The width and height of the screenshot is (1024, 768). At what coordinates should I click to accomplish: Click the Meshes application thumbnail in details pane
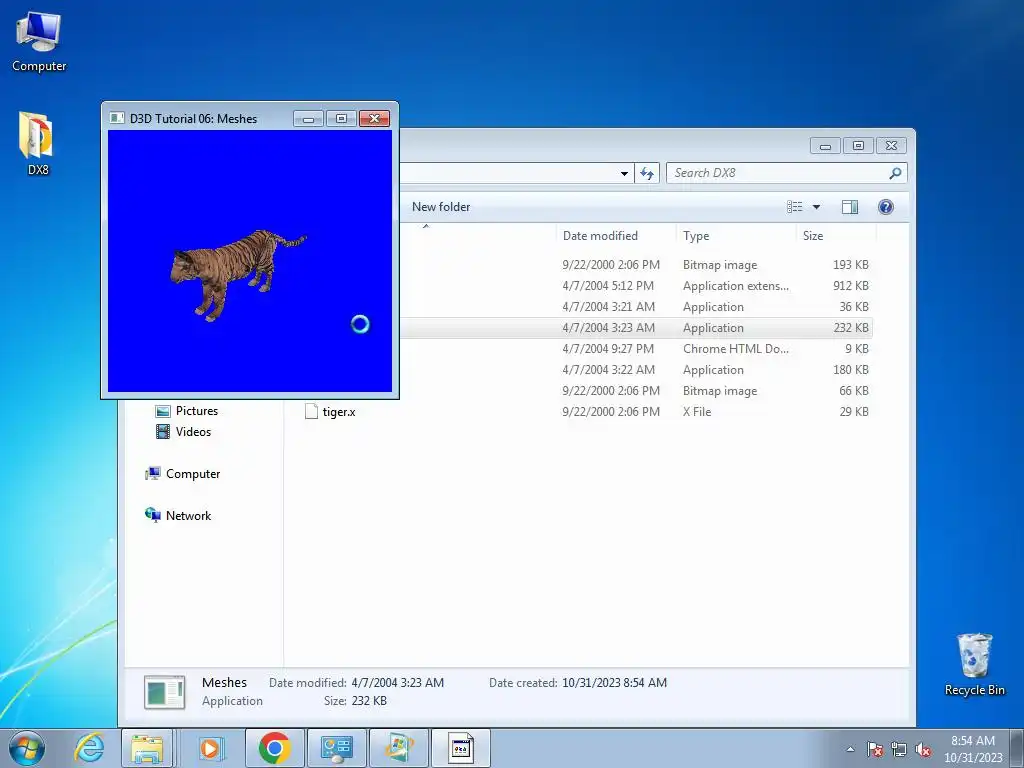tap(165, 692)
